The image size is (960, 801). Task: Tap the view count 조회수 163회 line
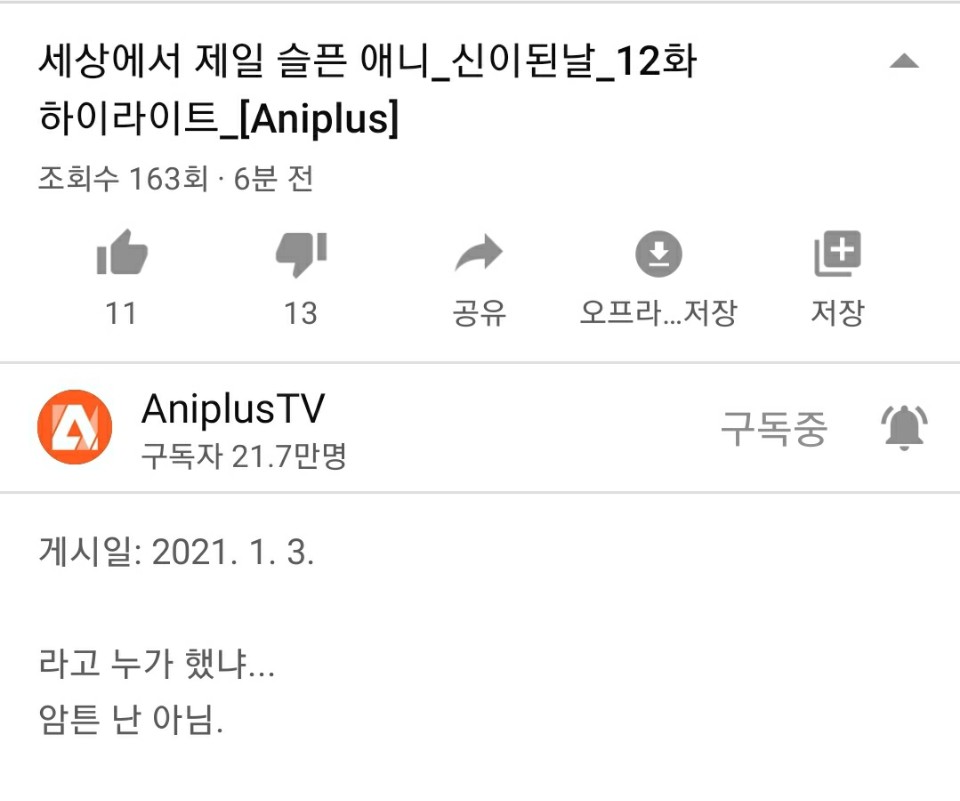[x=176, y=179]
